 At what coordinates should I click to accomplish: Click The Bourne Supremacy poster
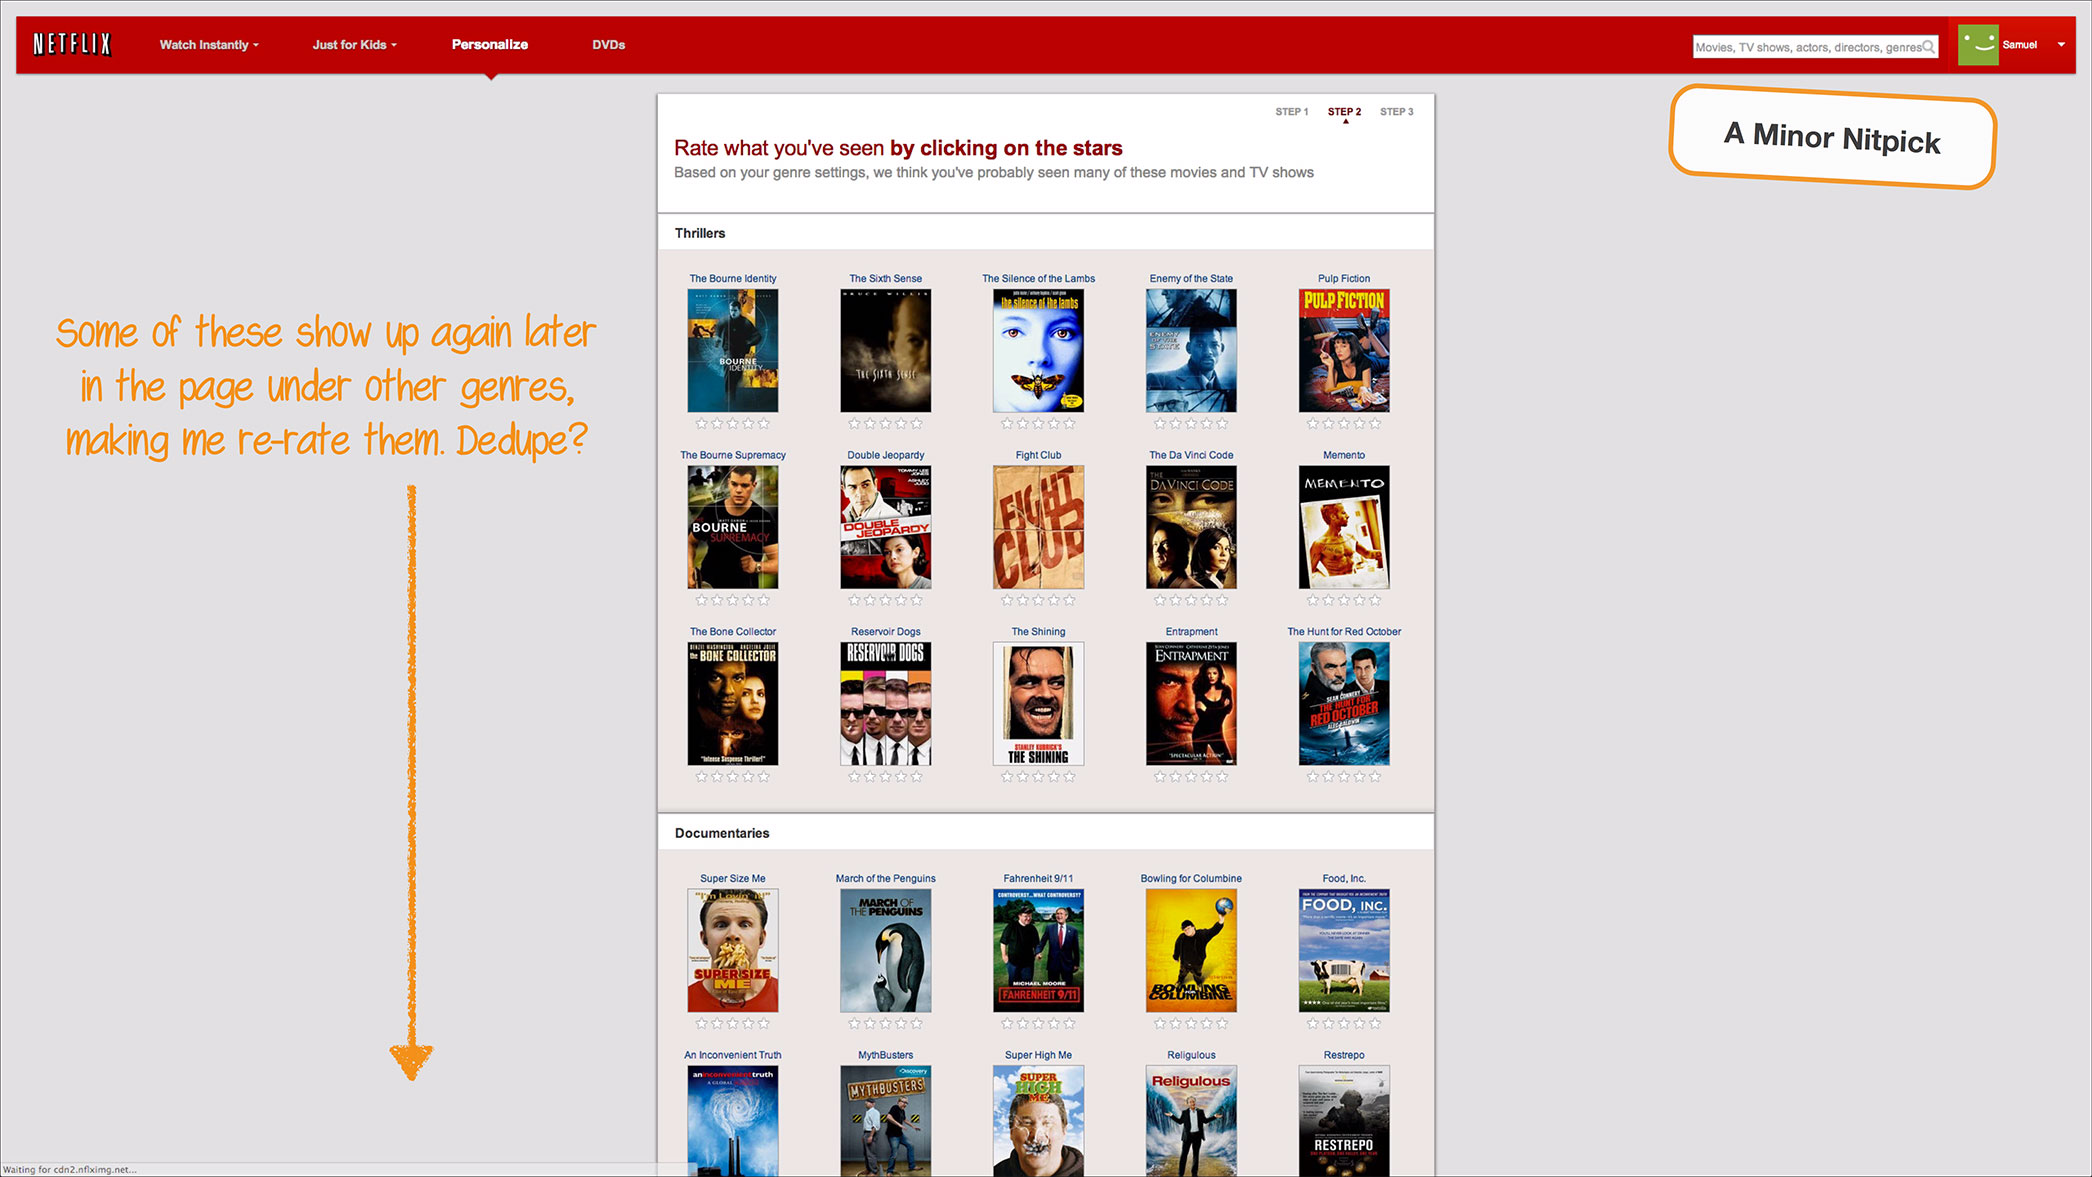733,527
